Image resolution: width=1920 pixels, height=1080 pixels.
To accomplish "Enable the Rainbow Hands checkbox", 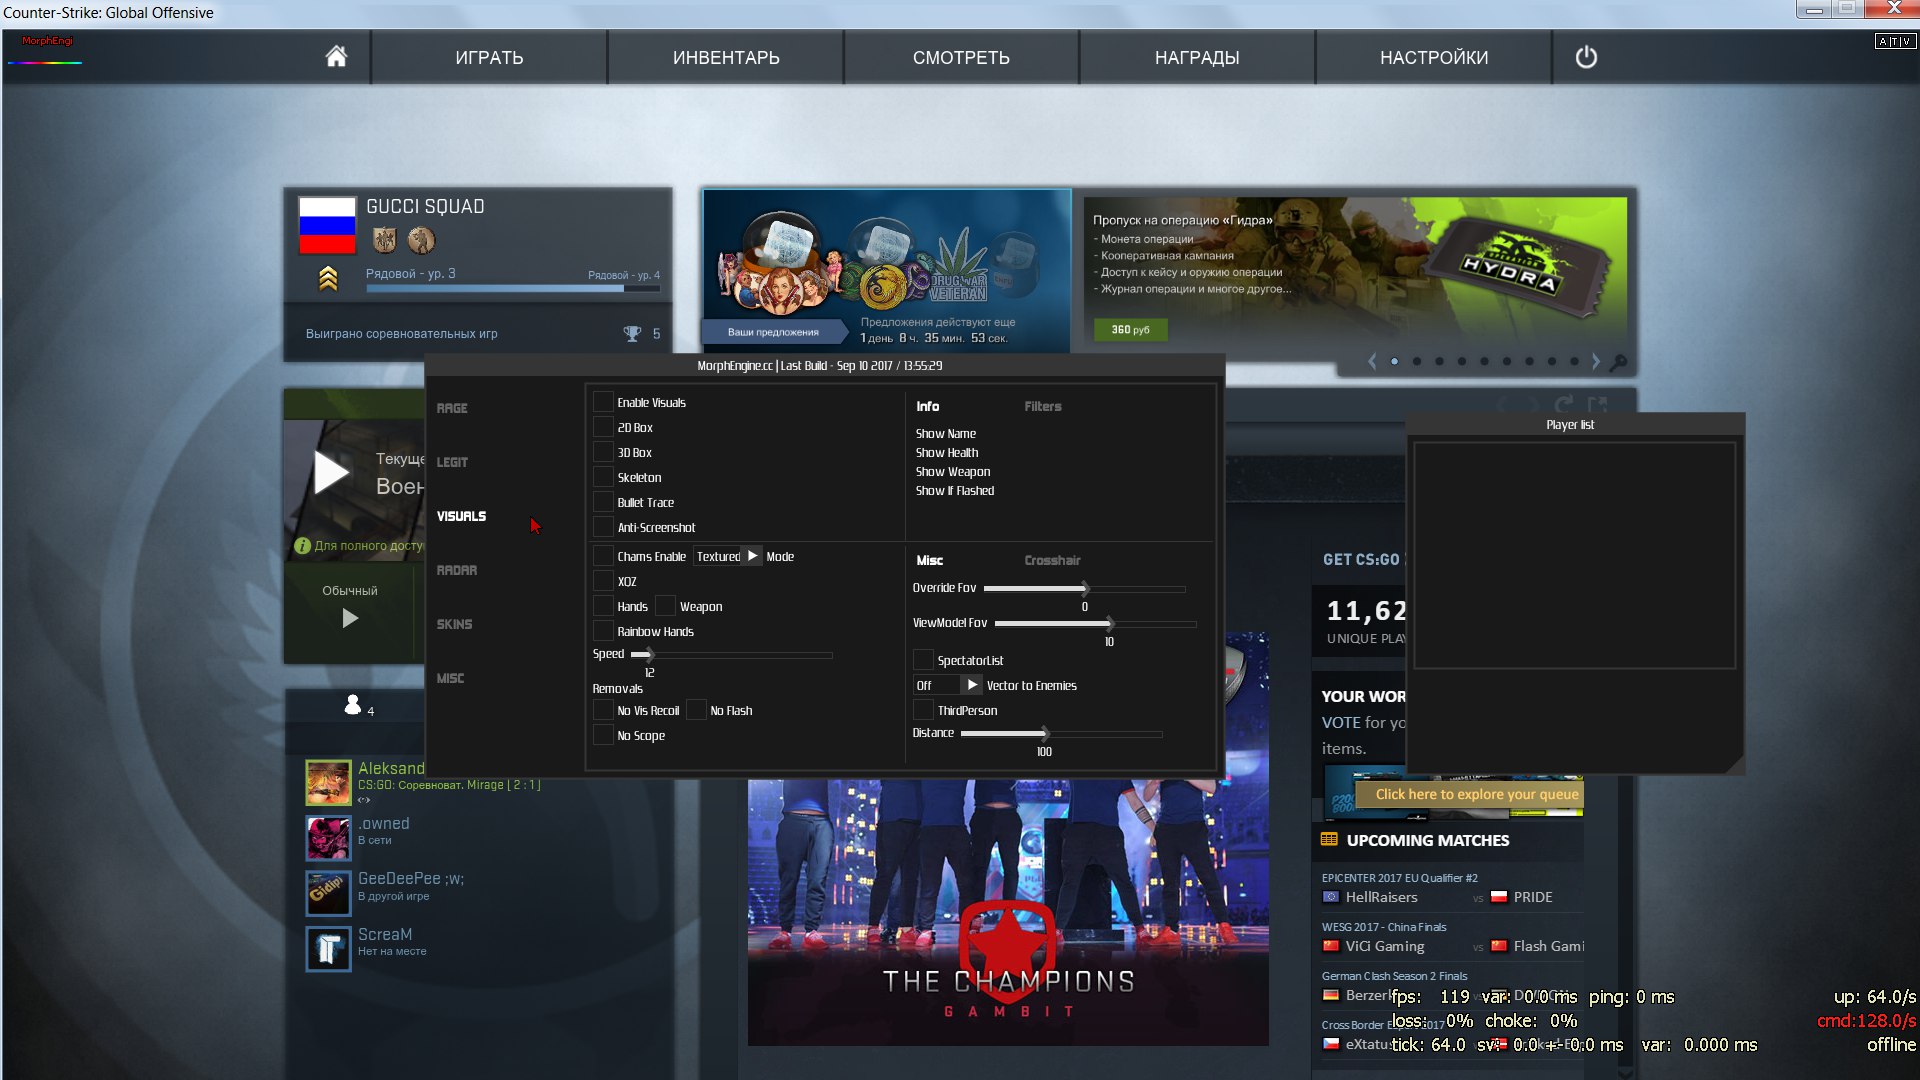I will point(603,631).
